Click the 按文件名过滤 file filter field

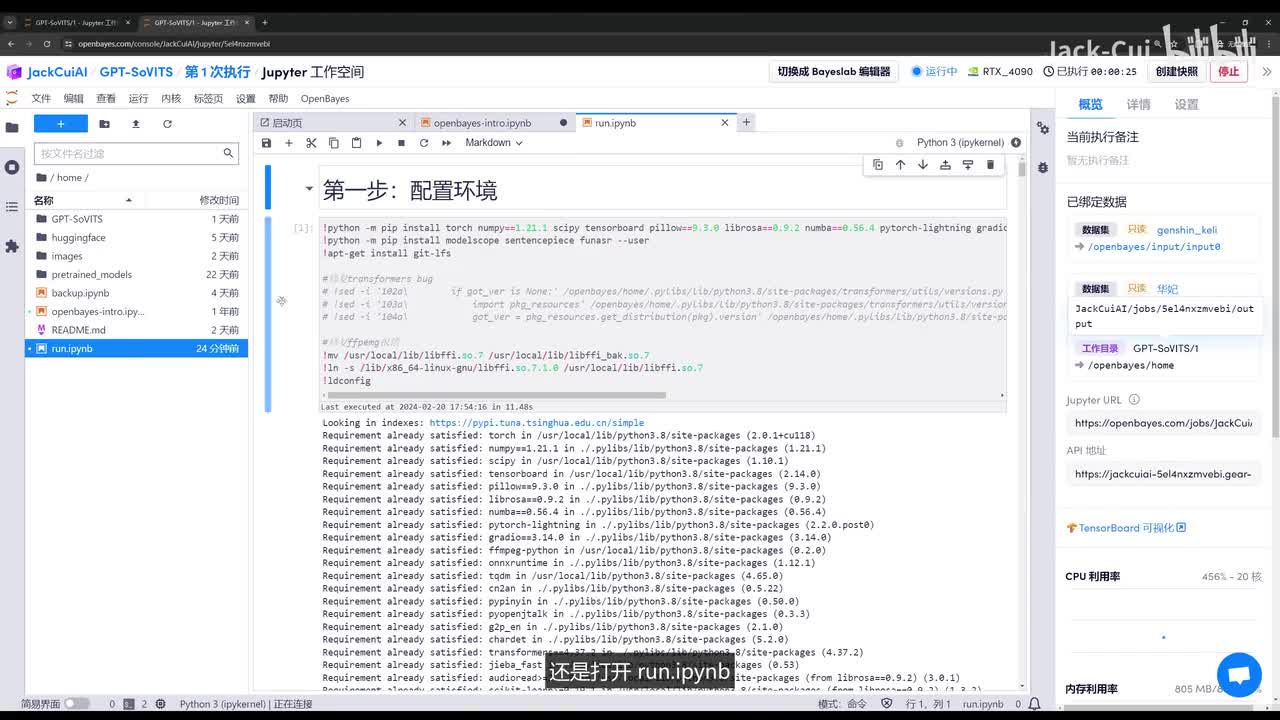[x=128, y=153]
